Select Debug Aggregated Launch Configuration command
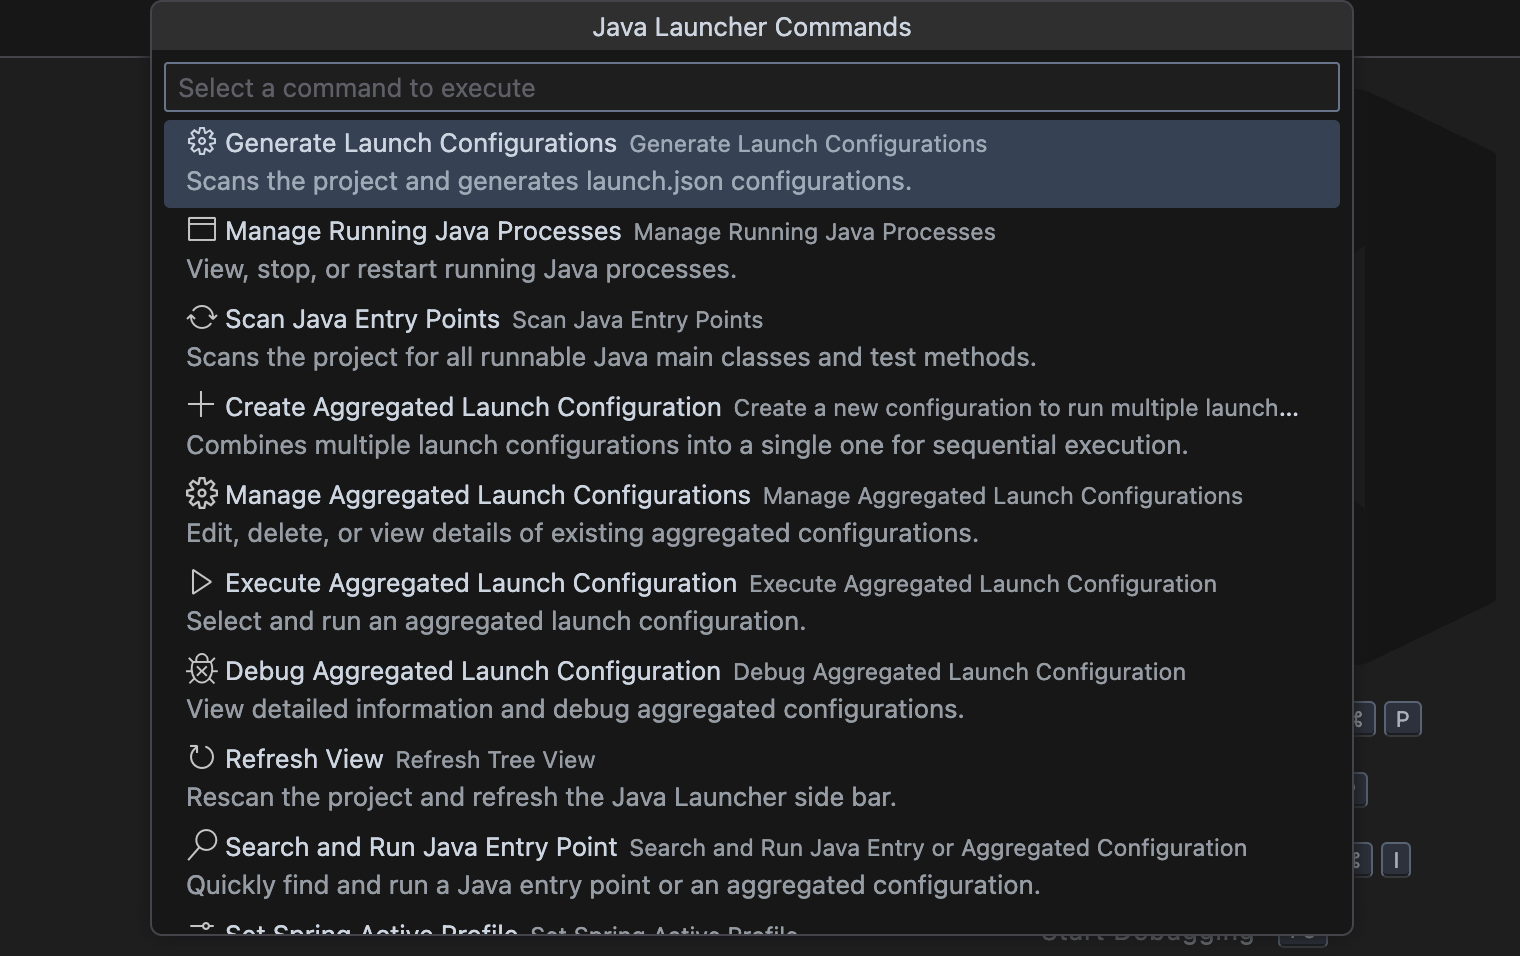The image size is (1520, 956). pyautogui.click(x=751, y=690)
